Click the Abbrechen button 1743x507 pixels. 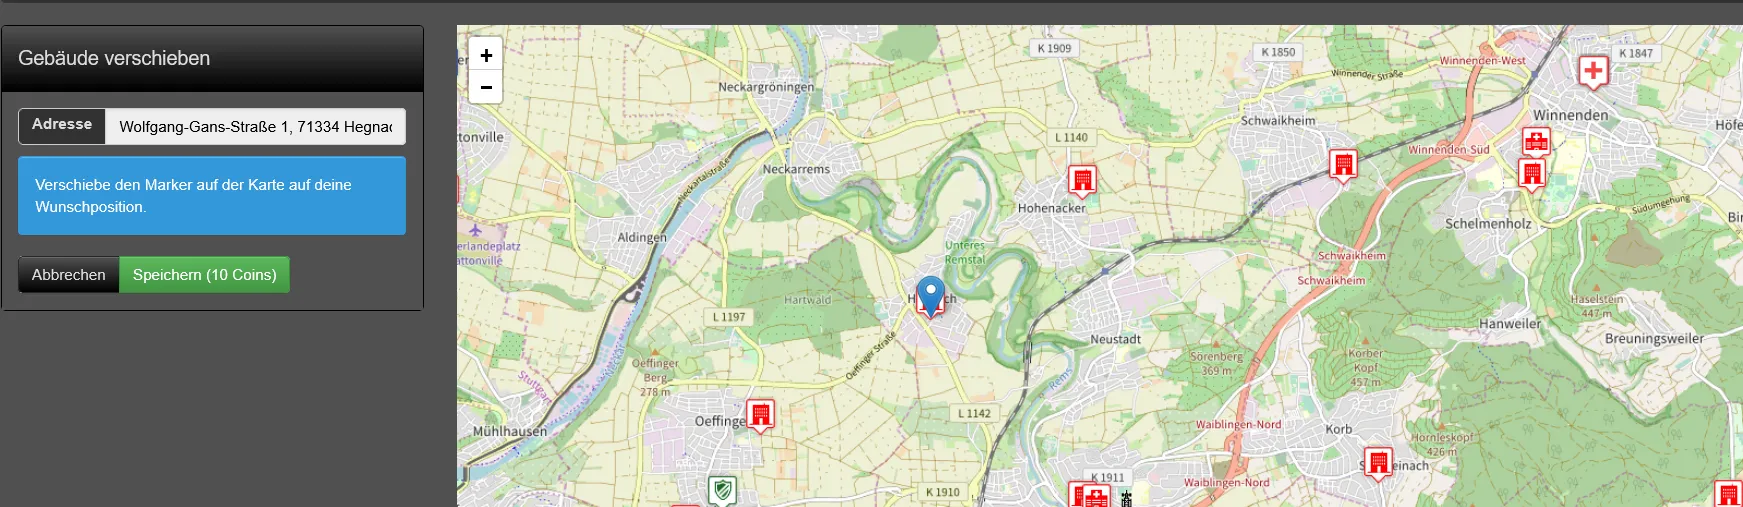(x=68, y=275)
